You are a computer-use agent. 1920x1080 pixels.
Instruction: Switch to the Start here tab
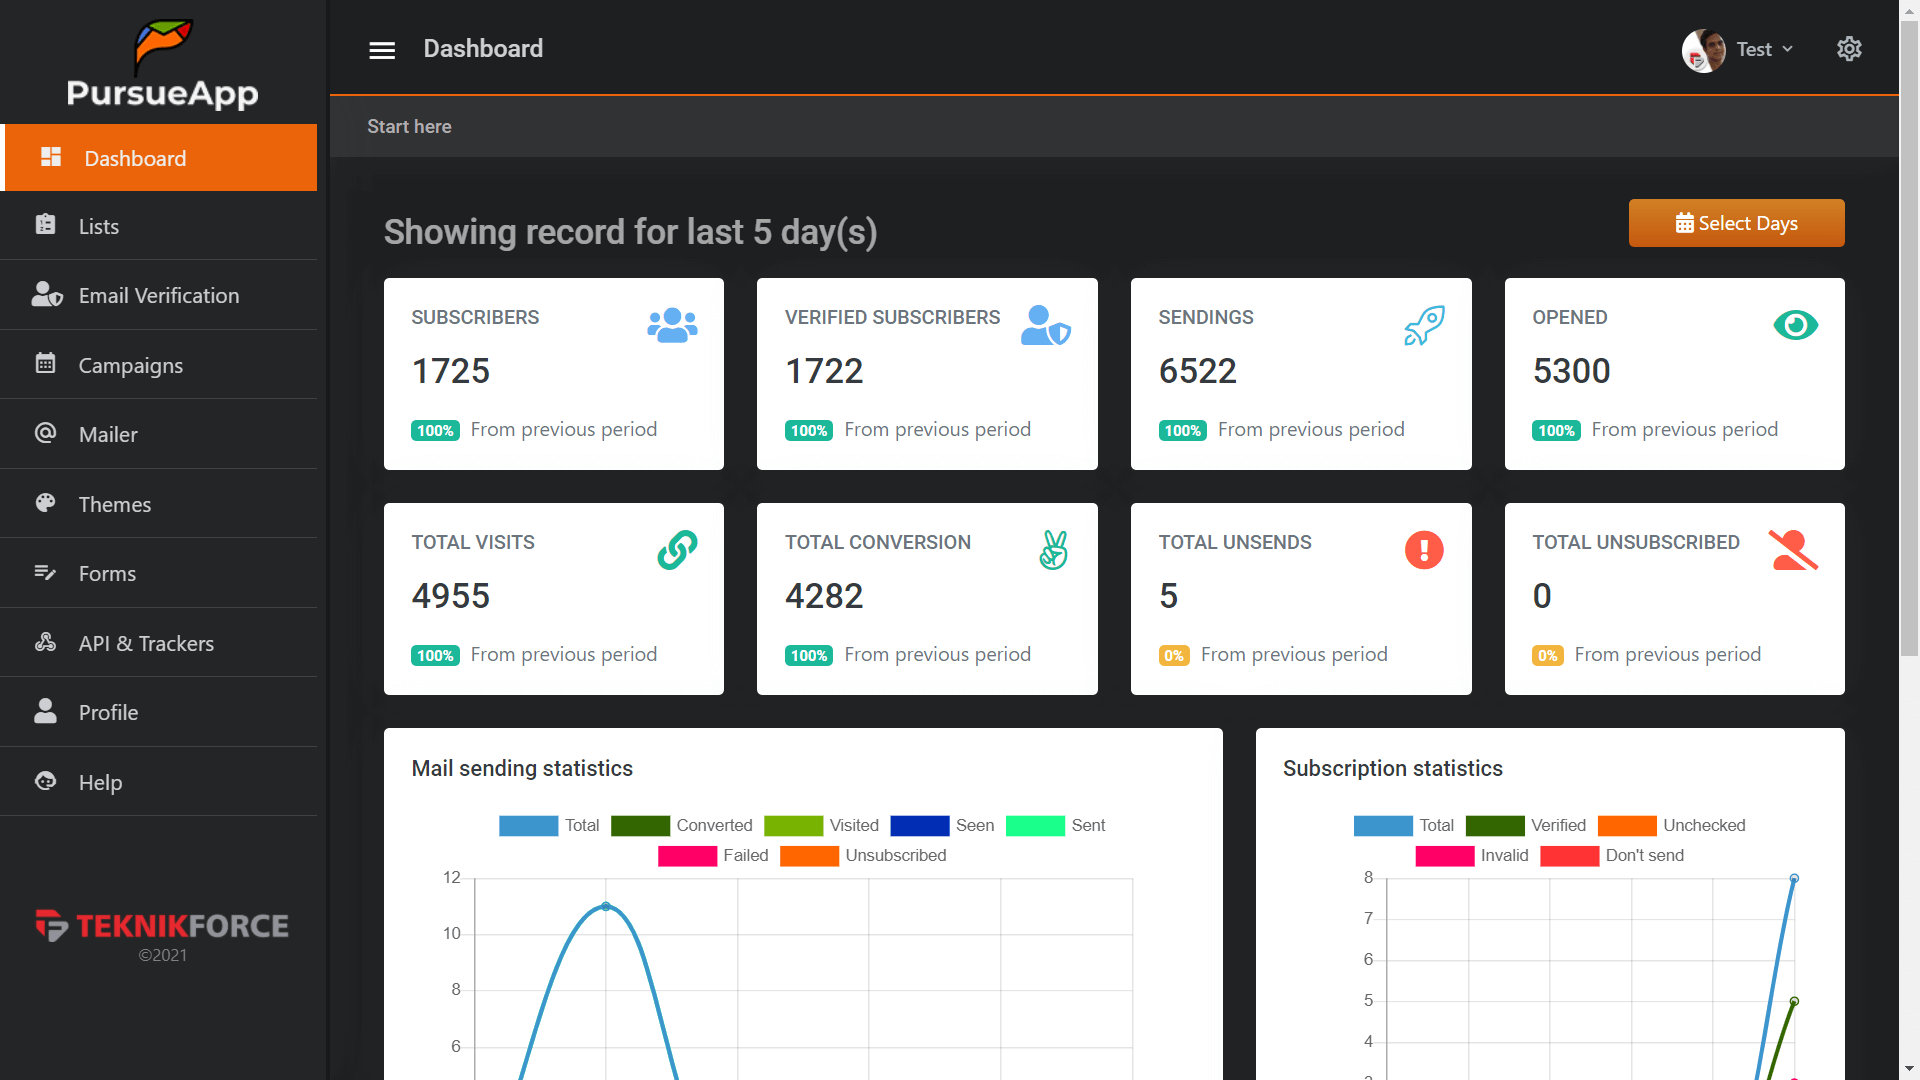[409, 126]
